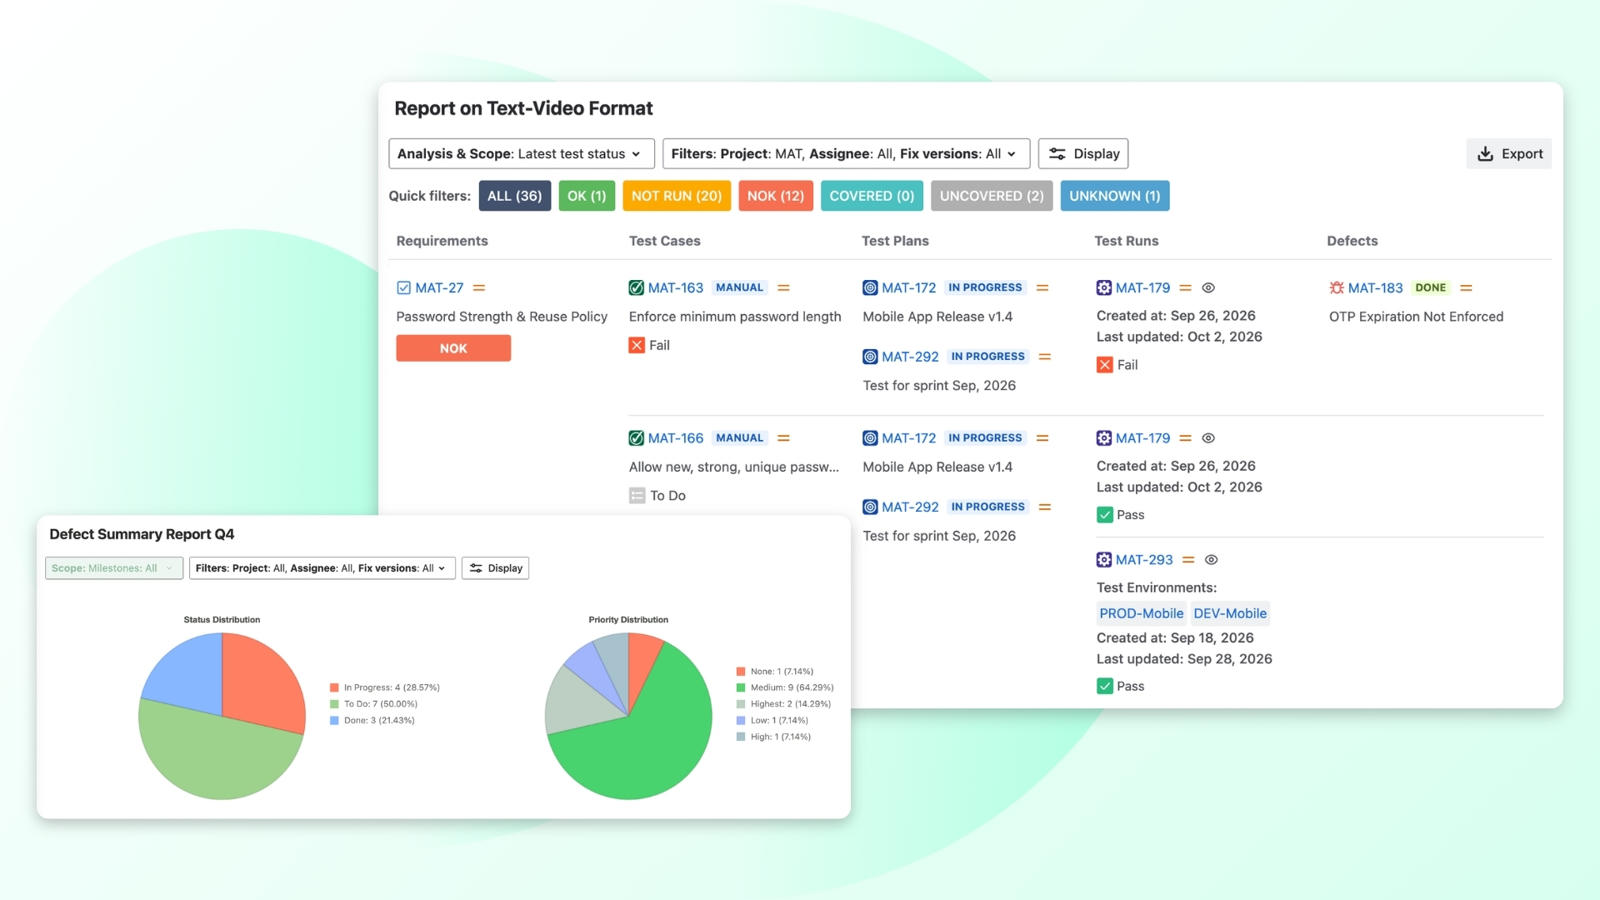Click the To Do status icon under MAT-166
This screenshot has width=1600, height=900.
(x=637, y=496)
